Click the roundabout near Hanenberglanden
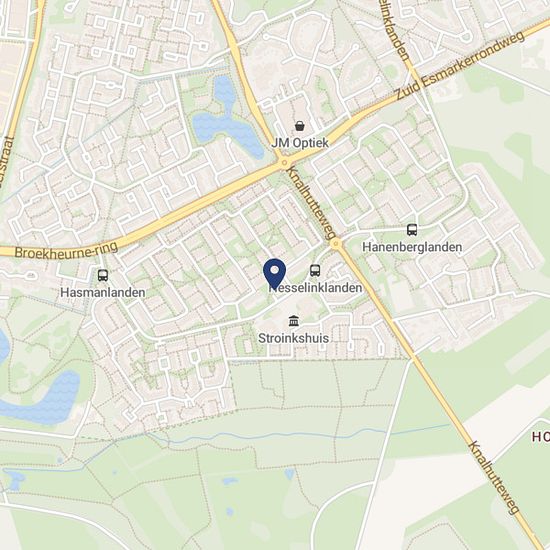Screen dimensions: 550x550 (336, 243)
